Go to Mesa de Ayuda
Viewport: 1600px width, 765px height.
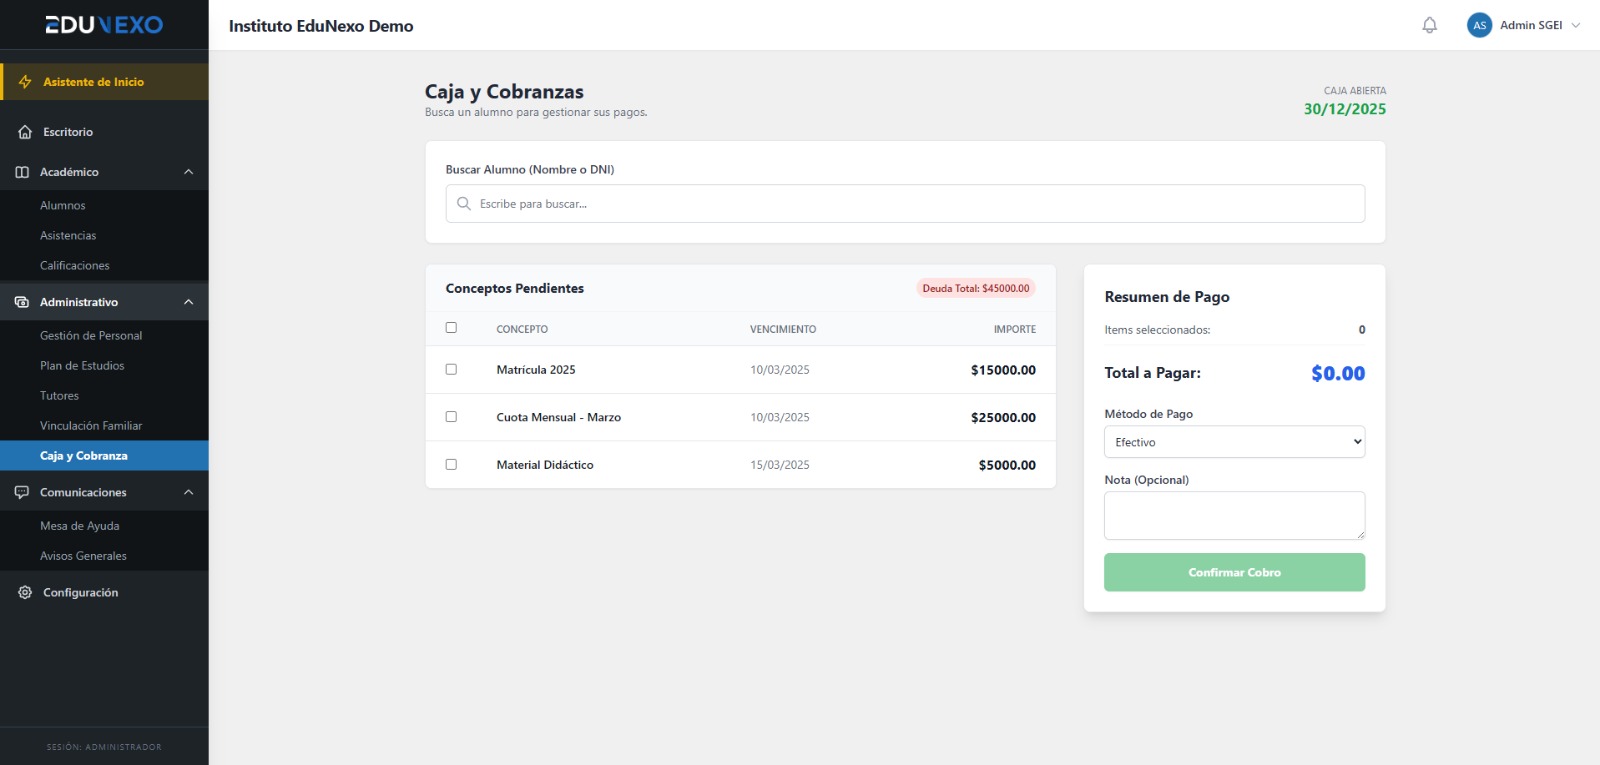tap(80, 526)
